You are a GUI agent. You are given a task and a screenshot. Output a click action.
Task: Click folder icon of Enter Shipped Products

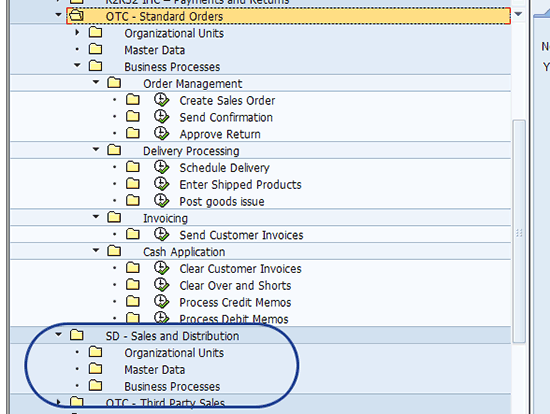[133, 184]
